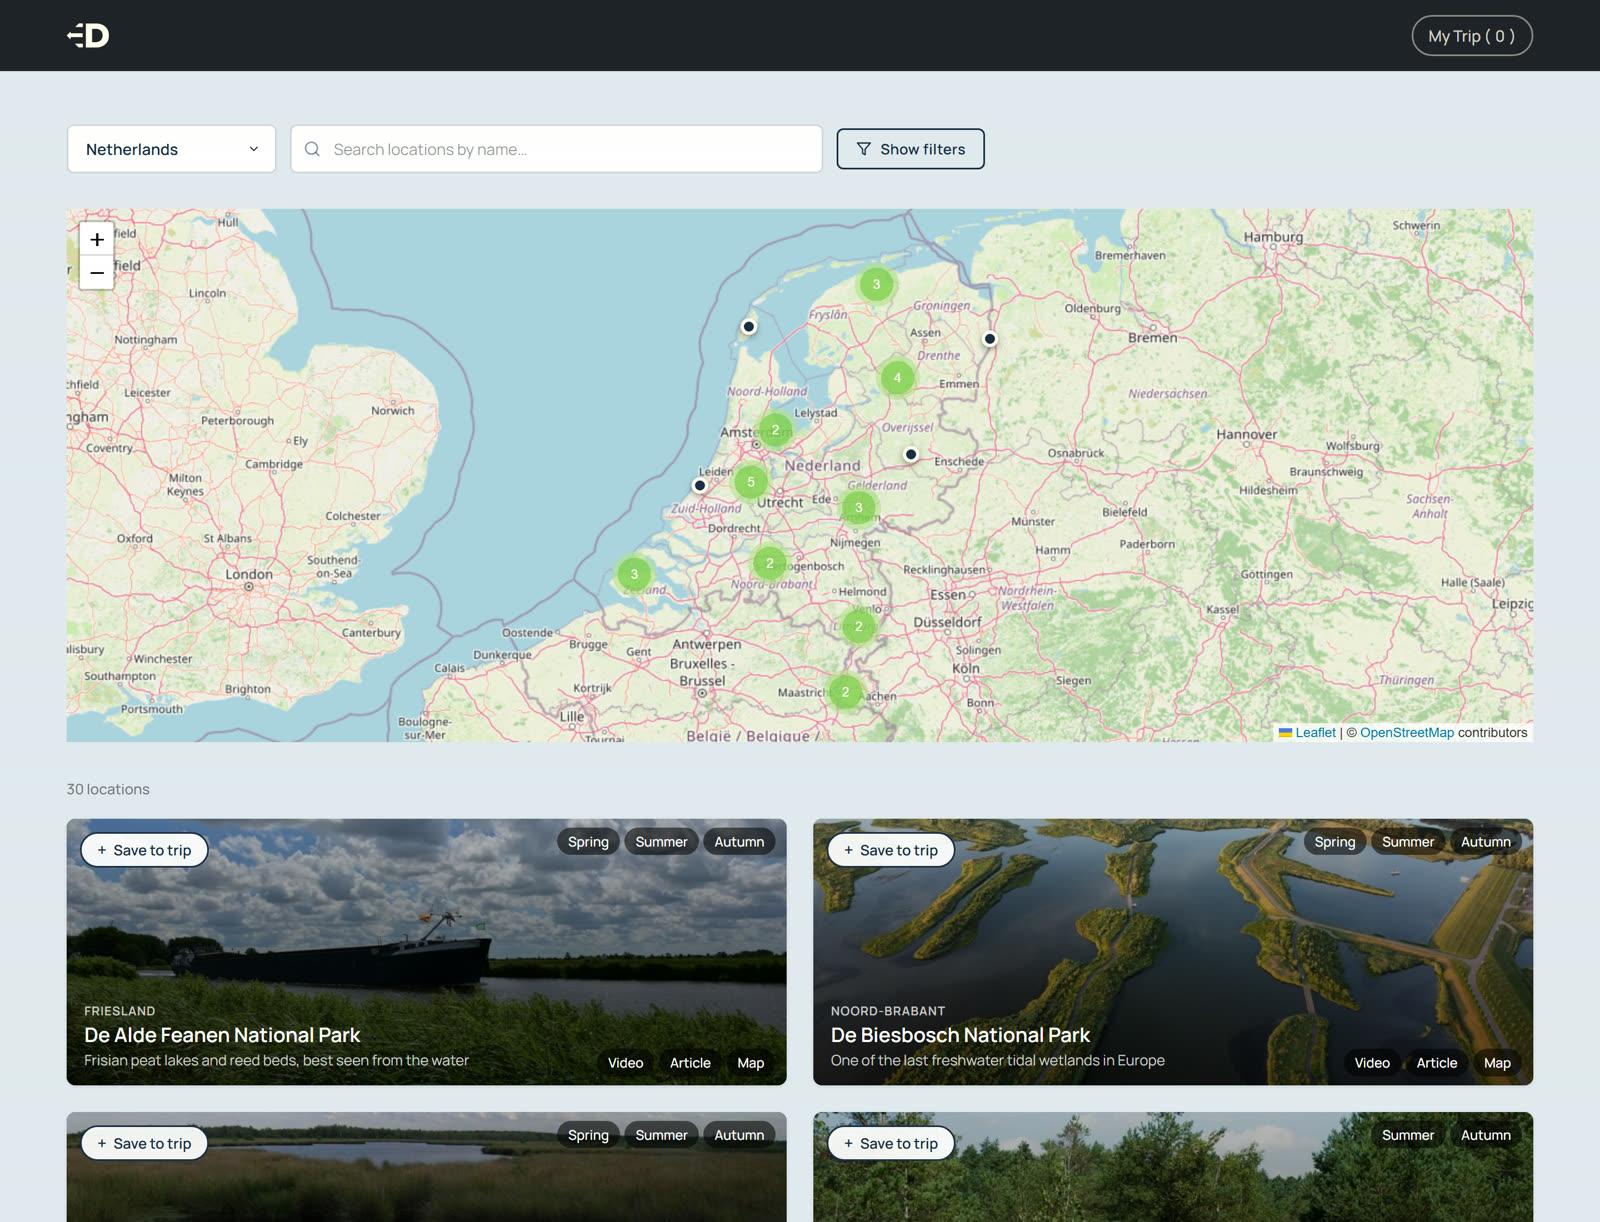Click the cluster of 2 in Noord-Brabant
The width and height of the screenshot is (1600, 1222).
(x=769, y=563)
